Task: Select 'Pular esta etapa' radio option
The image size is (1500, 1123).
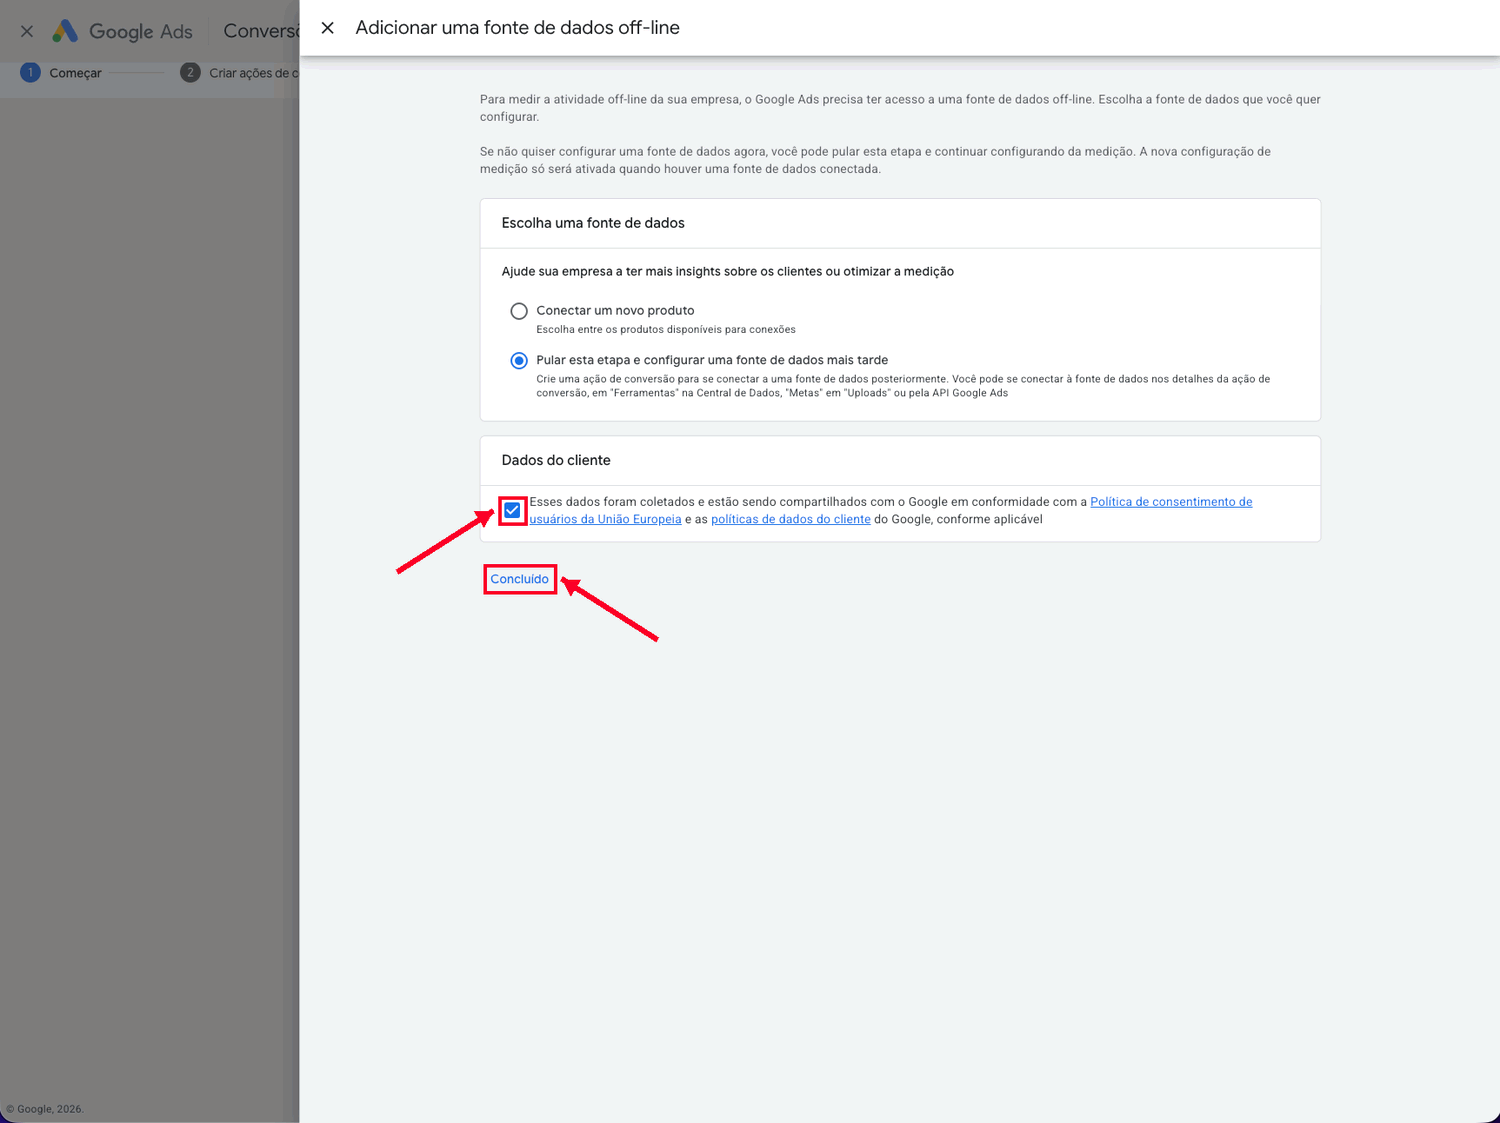Action: click(x=519, y=360)
